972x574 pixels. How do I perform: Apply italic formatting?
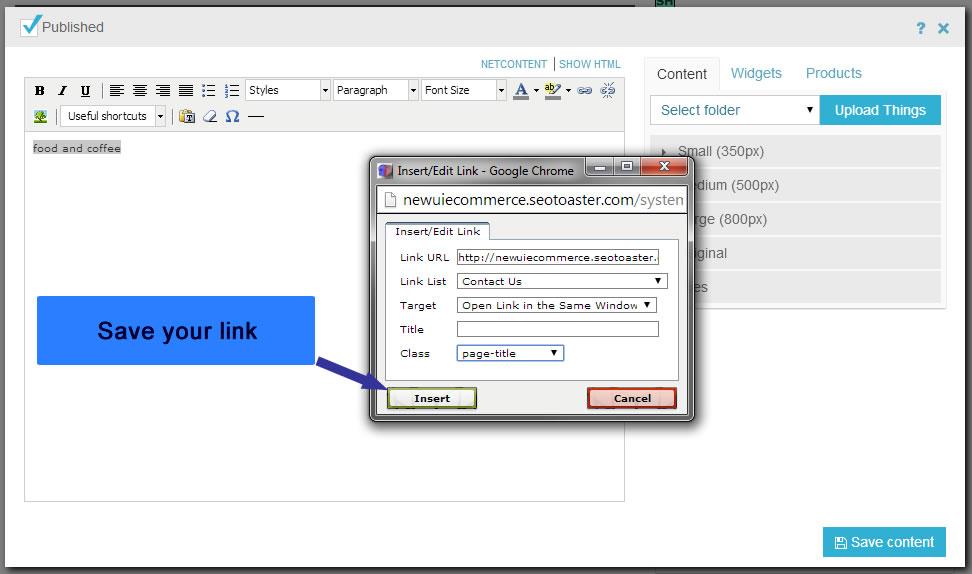point(62,90)
